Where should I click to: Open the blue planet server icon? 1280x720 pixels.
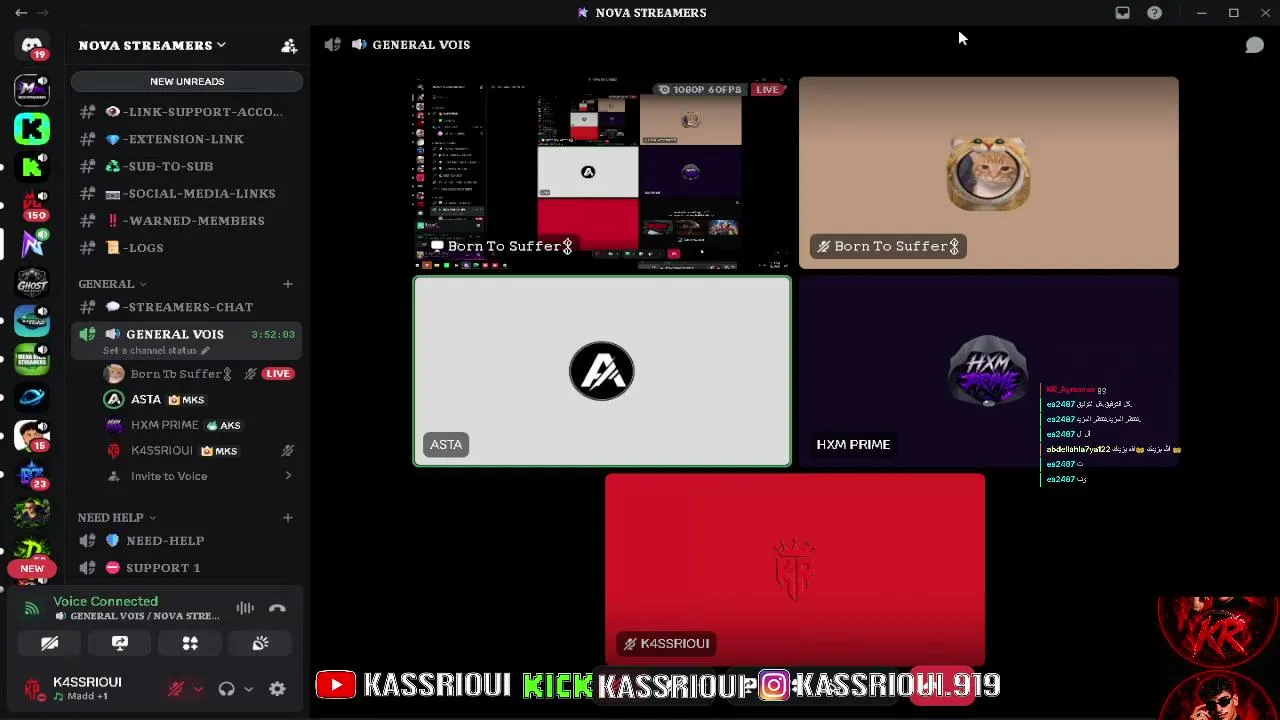pyautogui.click(x=32, y=397)
